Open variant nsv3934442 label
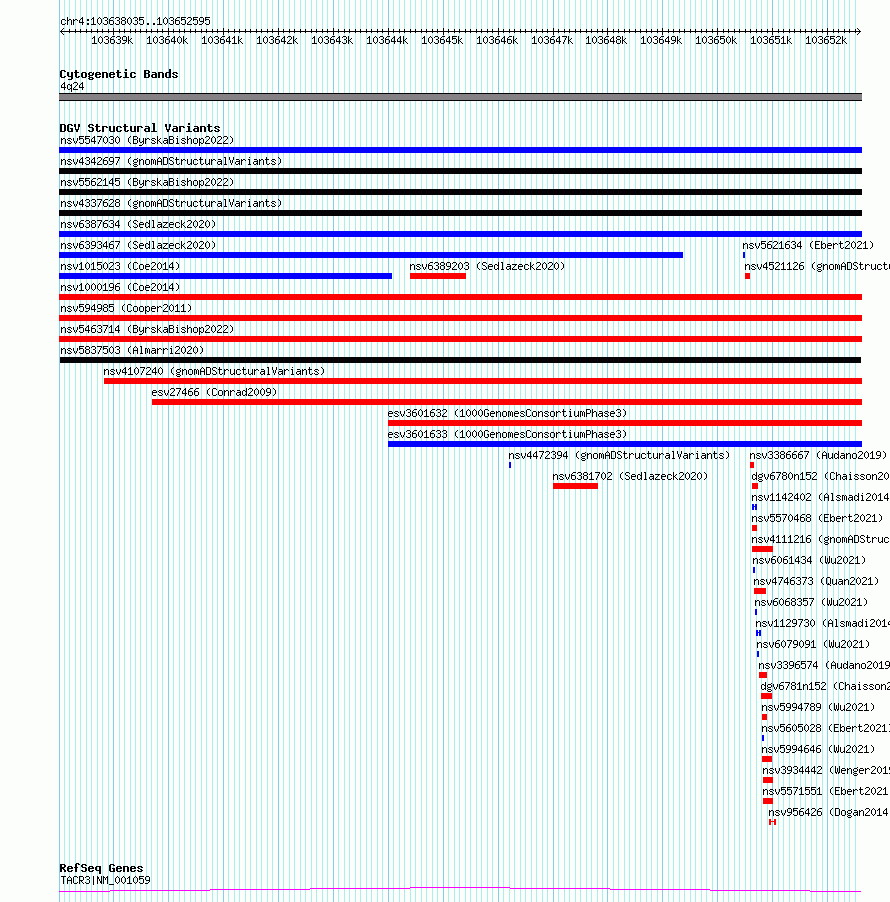This screenshot has height=902, width=890. [826, 770]
